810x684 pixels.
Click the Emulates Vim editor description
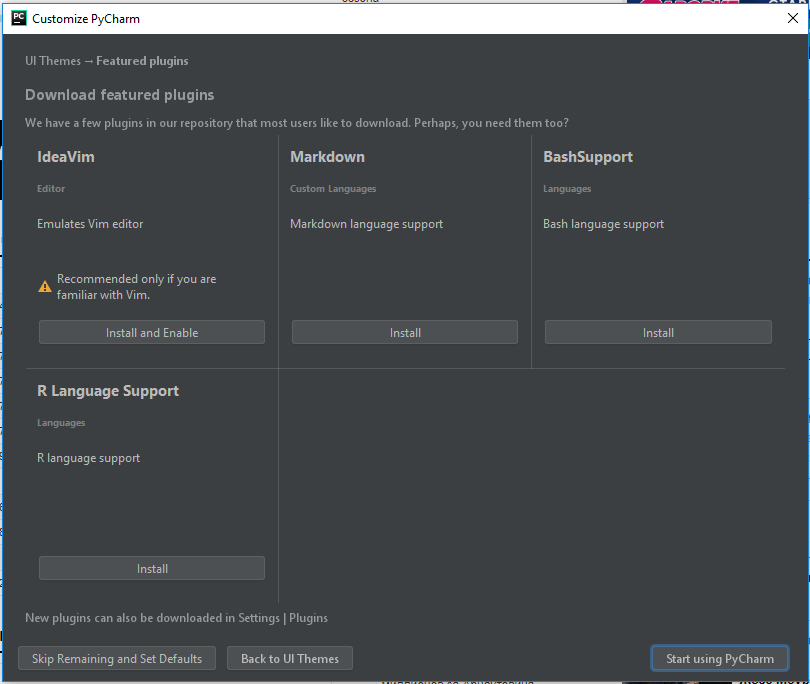90,224
